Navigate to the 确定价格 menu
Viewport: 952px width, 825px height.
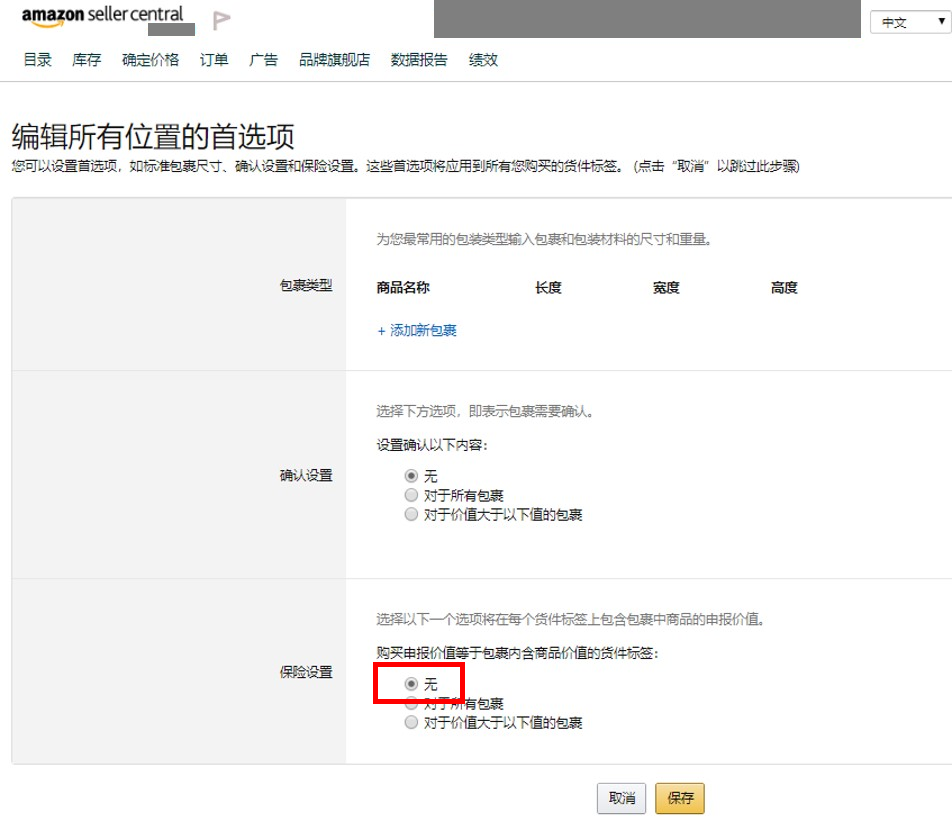[149, 60]
